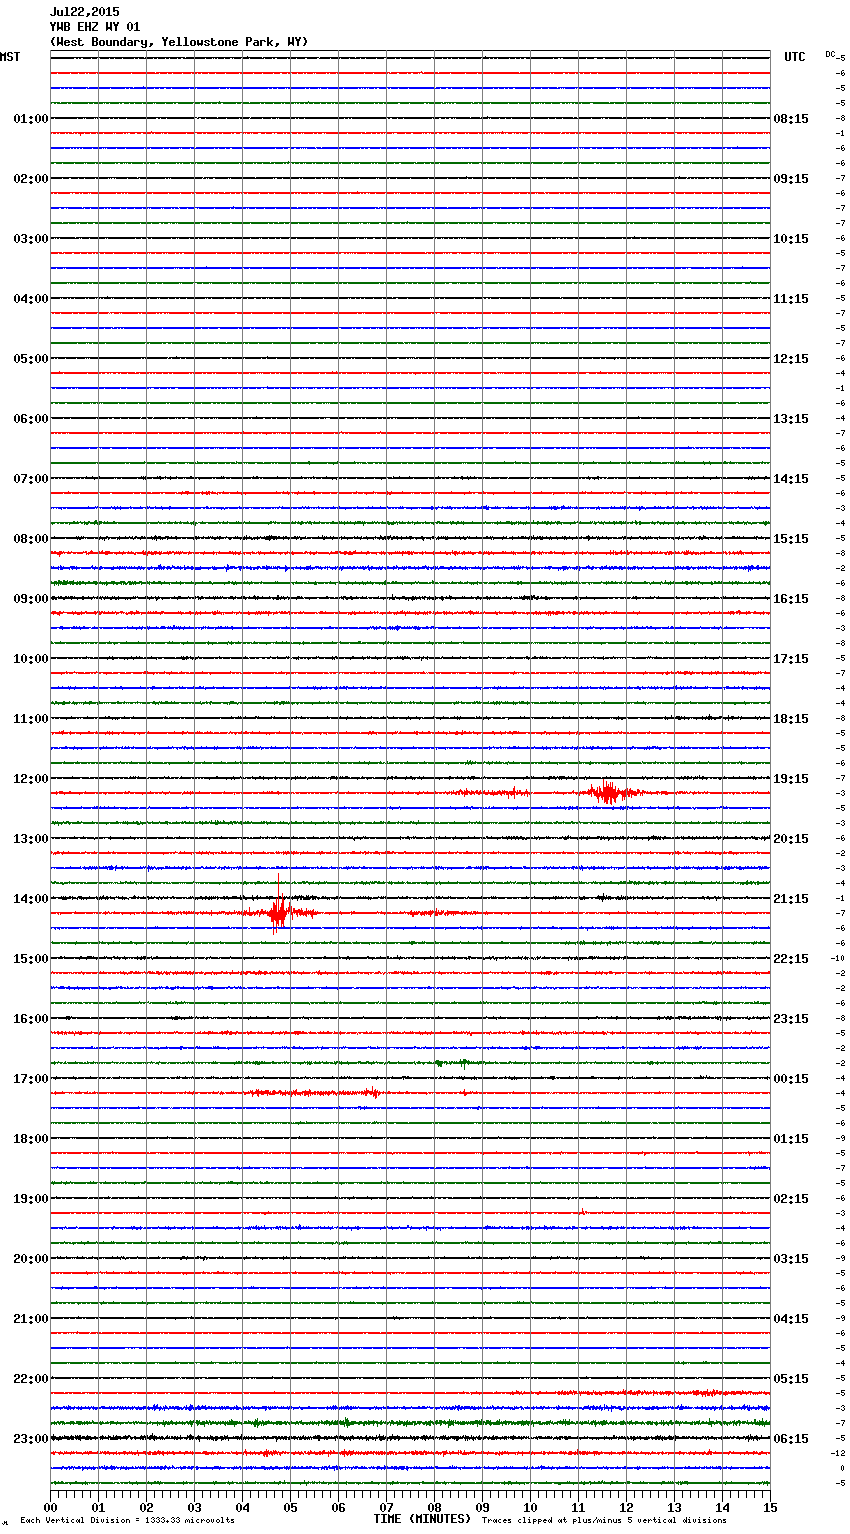Select the 16:00 MST time label
The width and height of the screenshot is (850, 1534).
[30, 1019]
